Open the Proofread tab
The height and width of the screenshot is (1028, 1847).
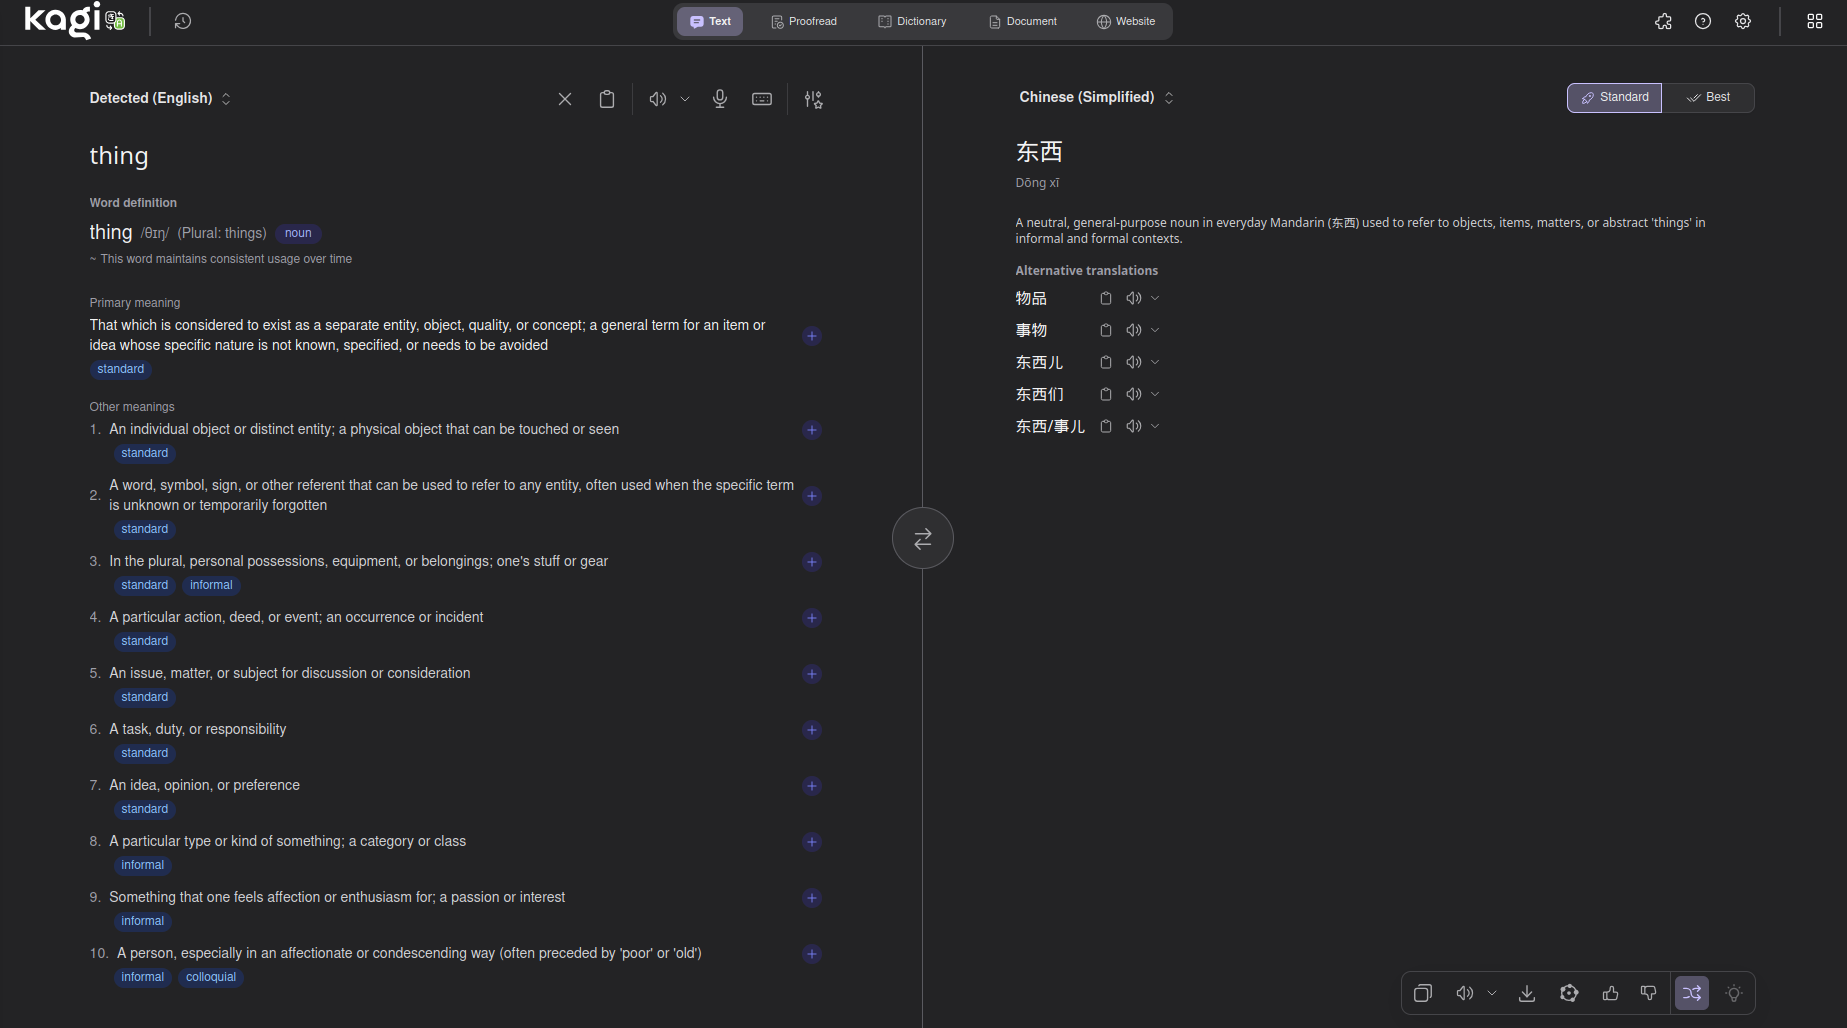tap(803, 20)
